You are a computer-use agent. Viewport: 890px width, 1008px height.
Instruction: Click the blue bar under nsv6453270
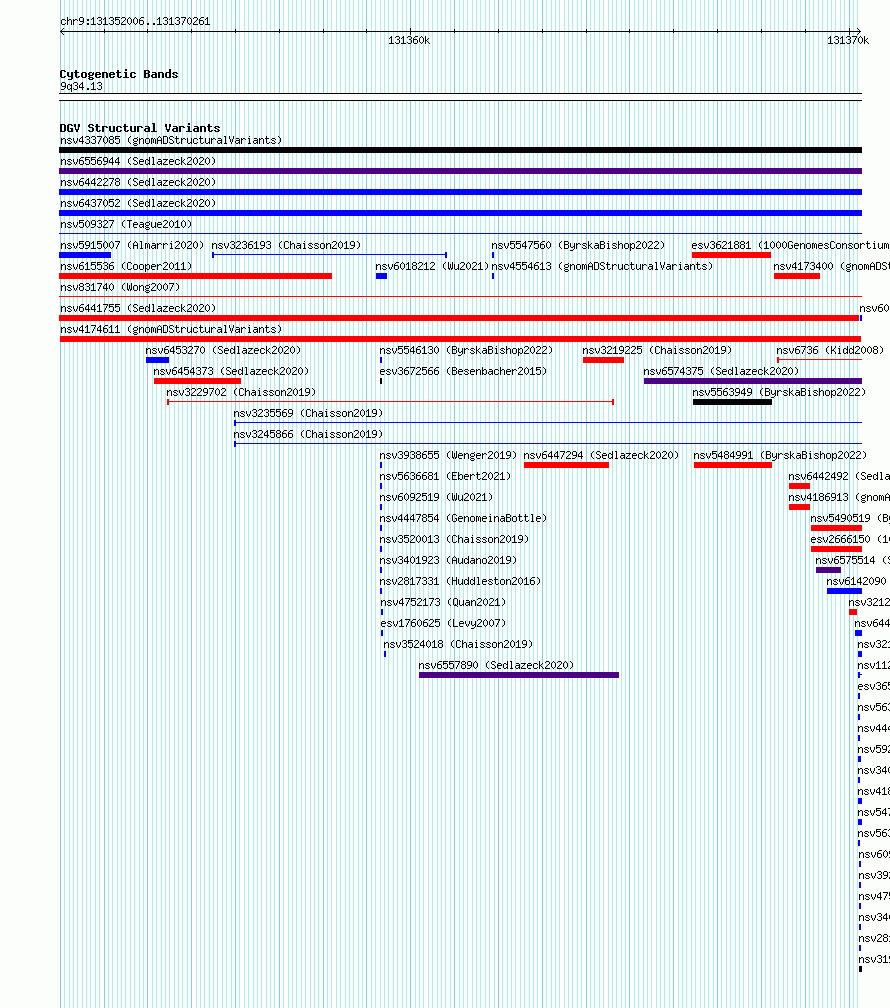[x=158, y=360]
